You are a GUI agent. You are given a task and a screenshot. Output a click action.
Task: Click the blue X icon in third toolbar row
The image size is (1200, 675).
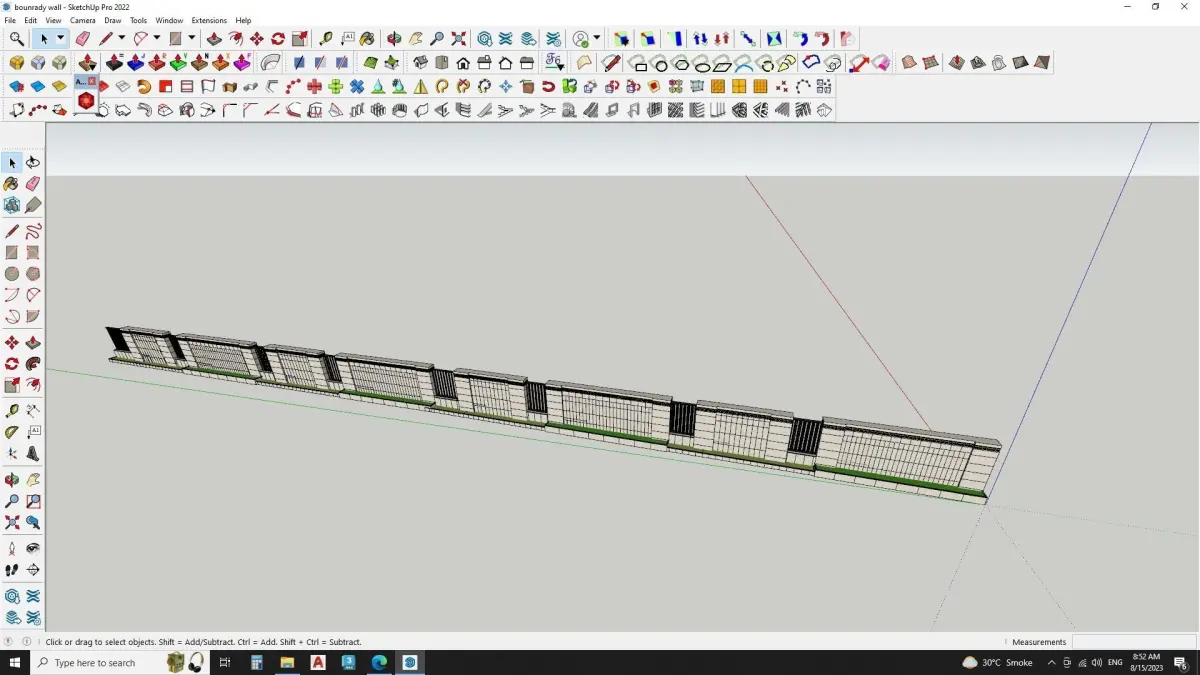point(356,87)
